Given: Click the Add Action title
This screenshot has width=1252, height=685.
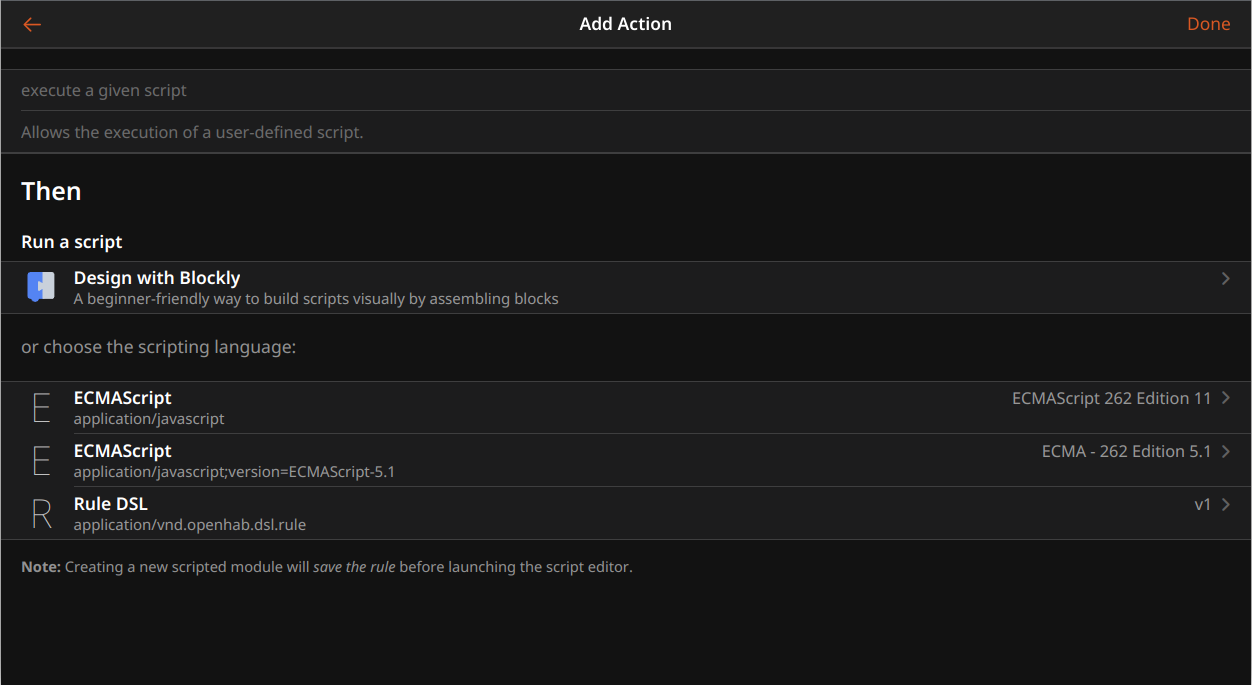Looking at the screenshot, I should point(626,24).
